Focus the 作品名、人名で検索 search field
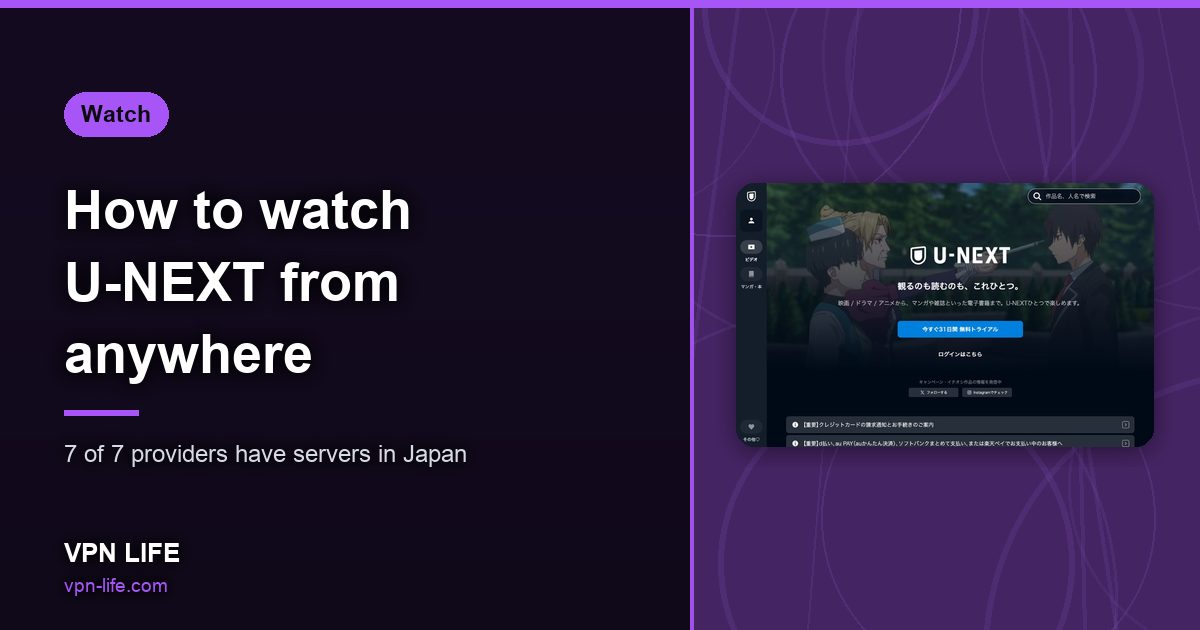The height and width of the screenshot is (630, 1200). (x=1084, y=197)
